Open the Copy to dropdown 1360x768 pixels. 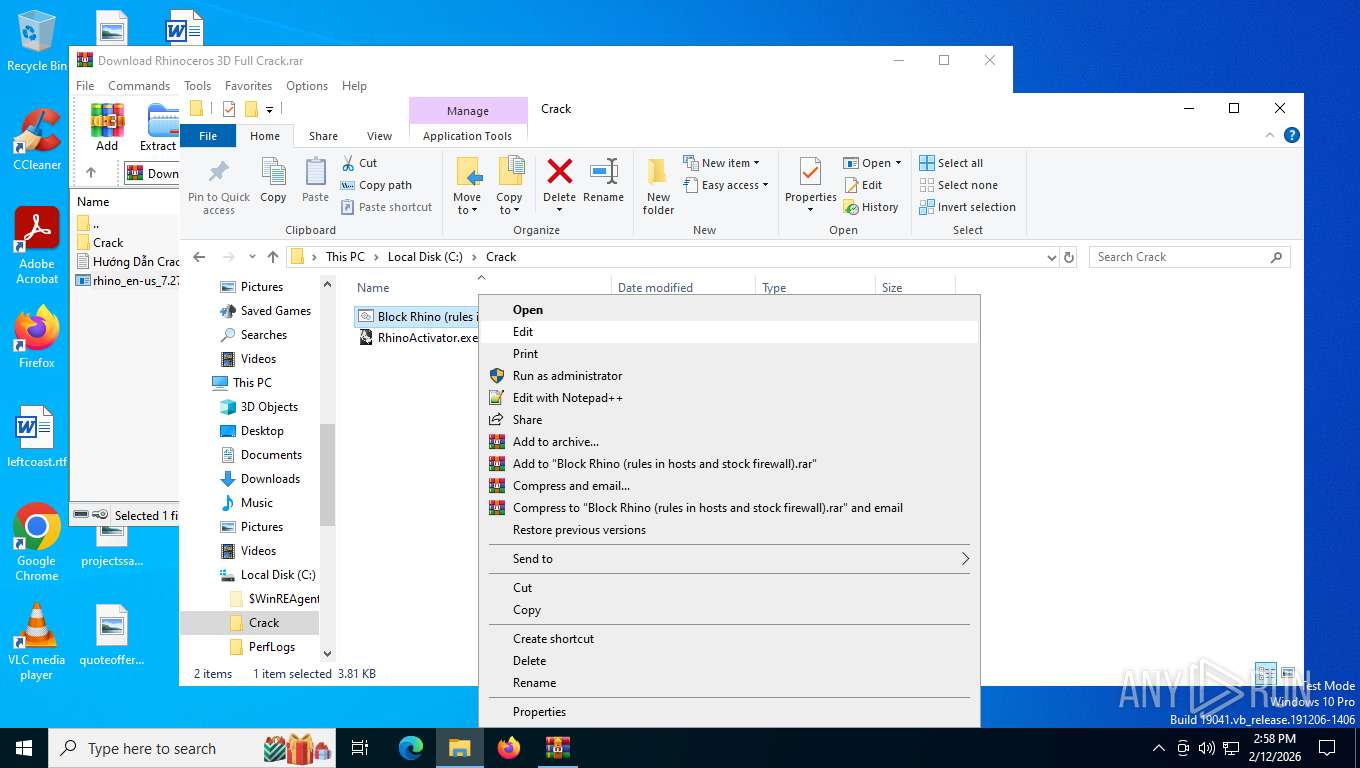[x=509, y=204]
